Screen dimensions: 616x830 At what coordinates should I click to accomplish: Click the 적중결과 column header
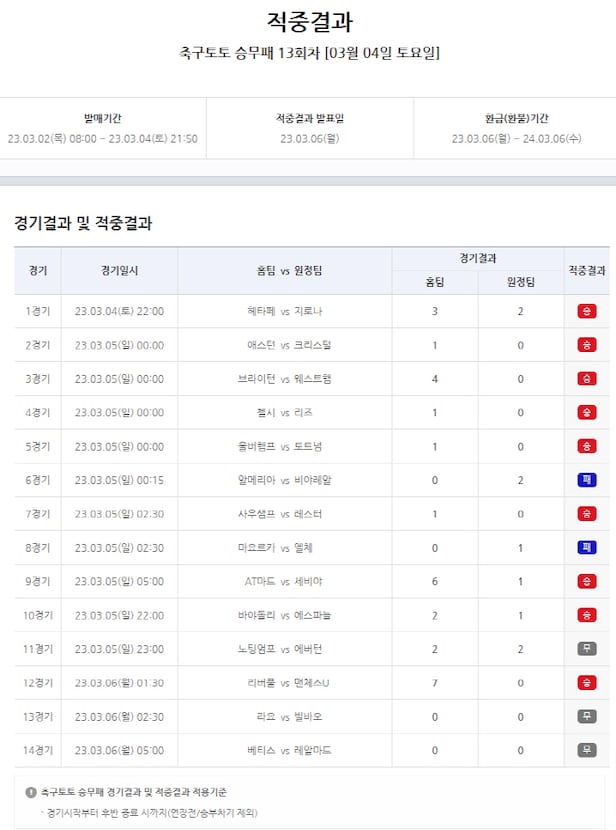(x=586, y=270)
